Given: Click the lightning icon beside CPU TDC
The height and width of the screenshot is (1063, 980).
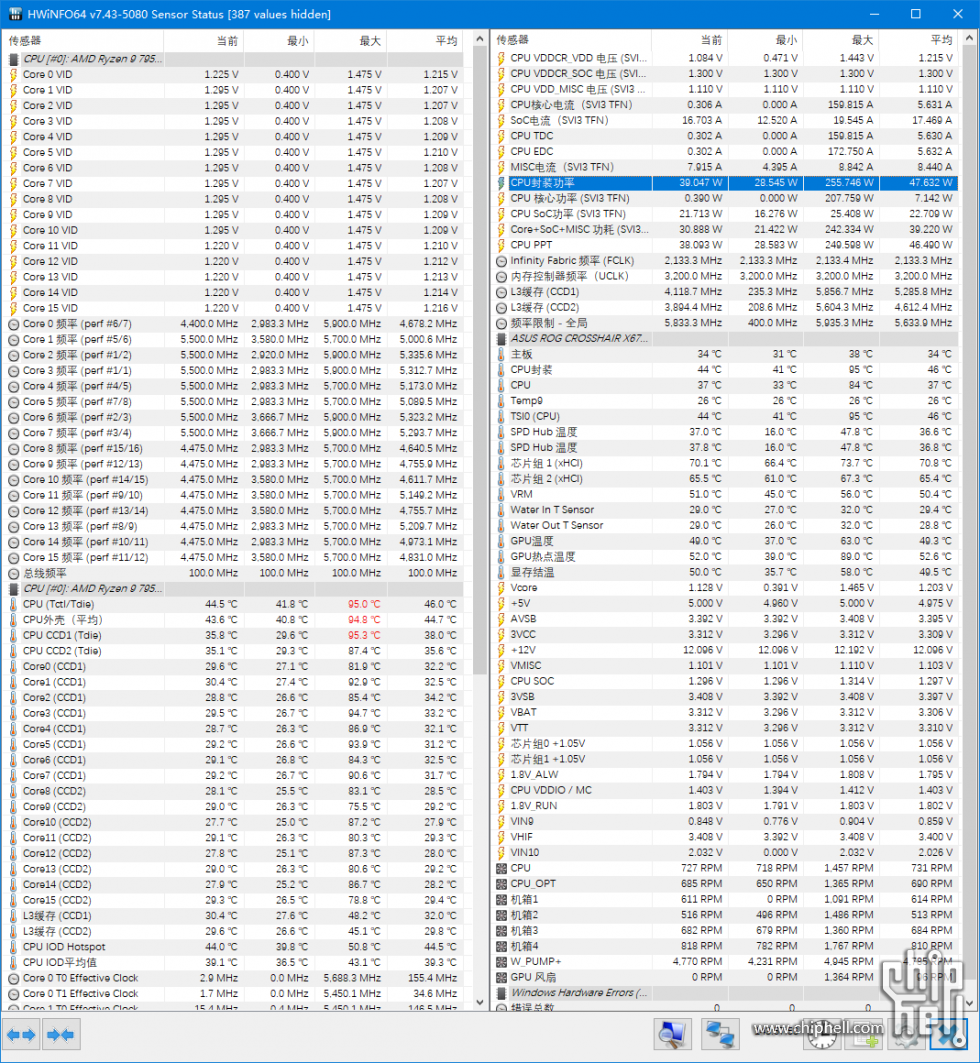Looking at the screenshot, I should click(501, 136).
